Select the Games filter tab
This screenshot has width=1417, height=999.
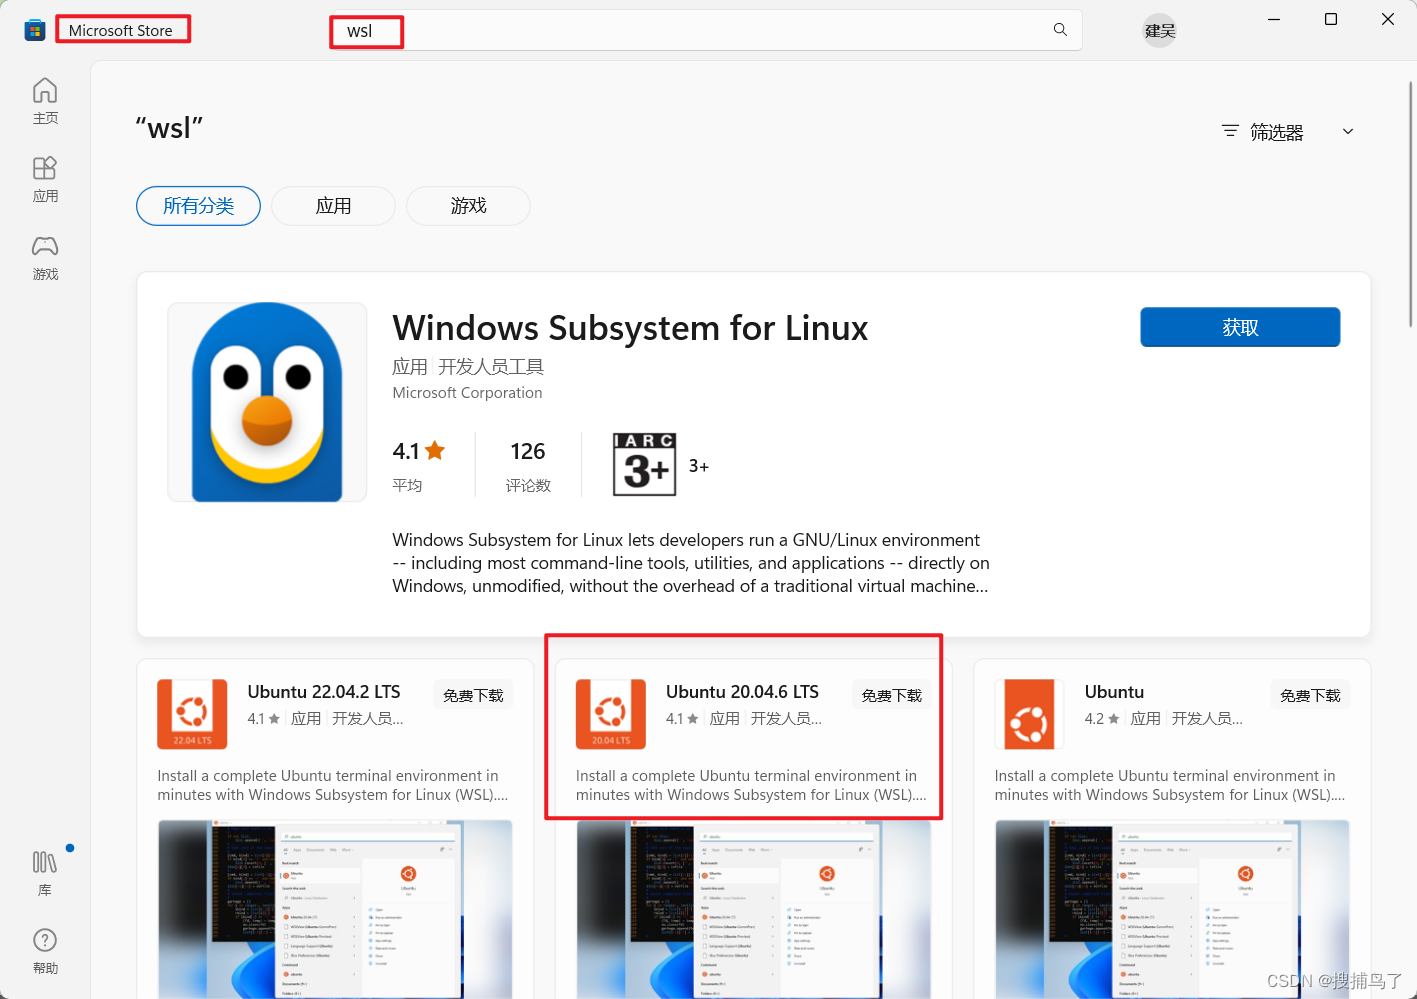(x=468, y=206)
